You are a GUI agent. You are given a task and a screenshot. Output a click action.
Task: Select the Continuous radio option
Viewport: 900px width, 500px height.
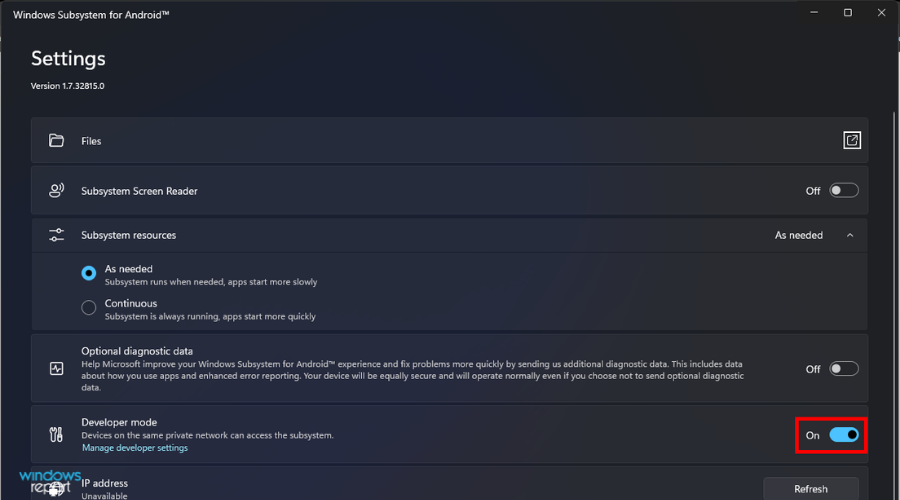click(x=89, y=307)
